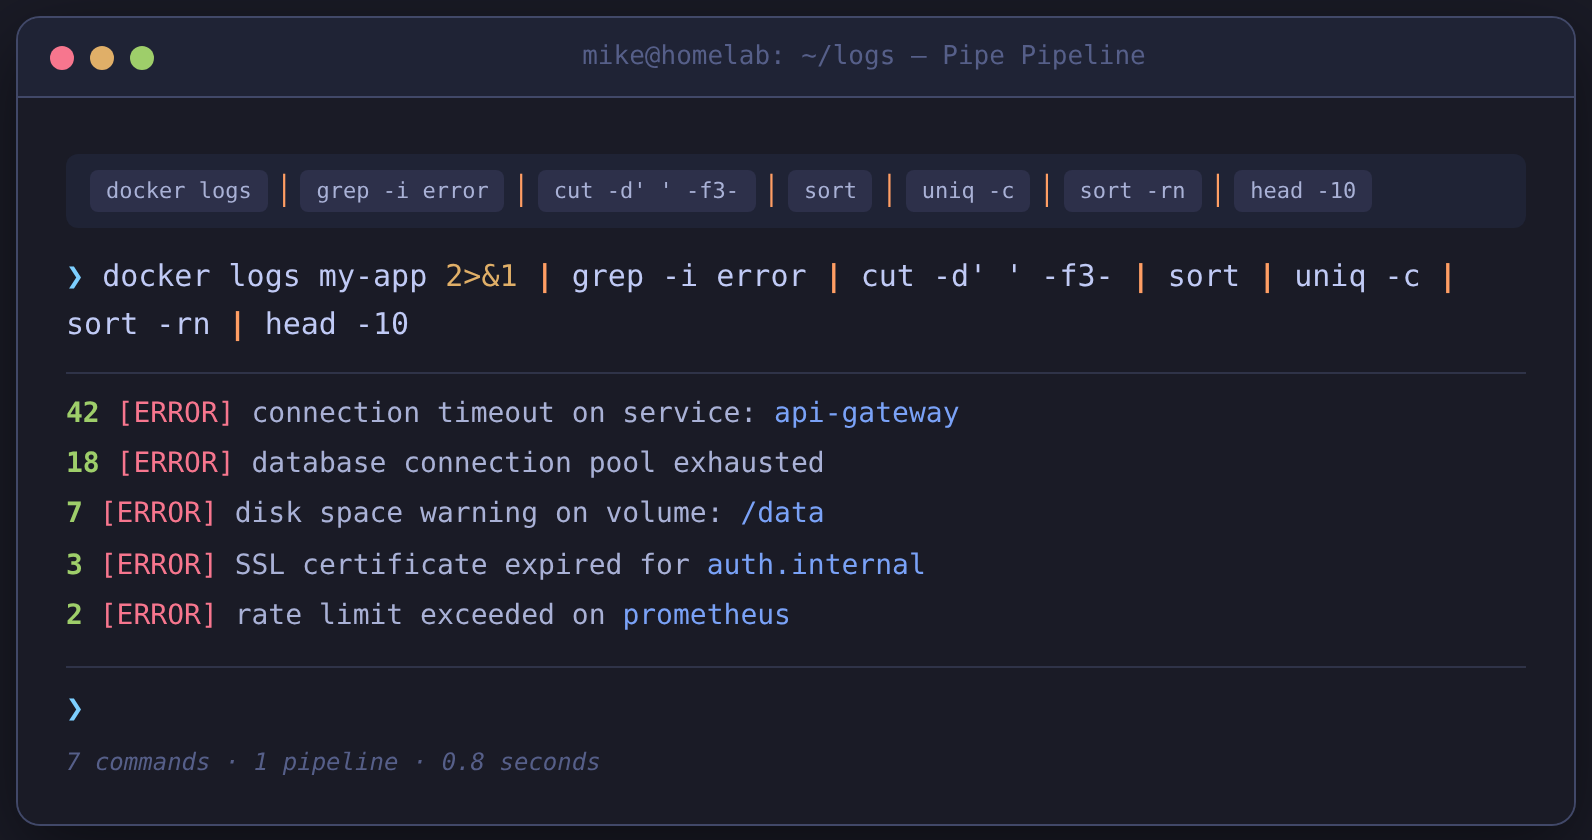
Task: Click 'my-app' in the command line
Action: 373,277
